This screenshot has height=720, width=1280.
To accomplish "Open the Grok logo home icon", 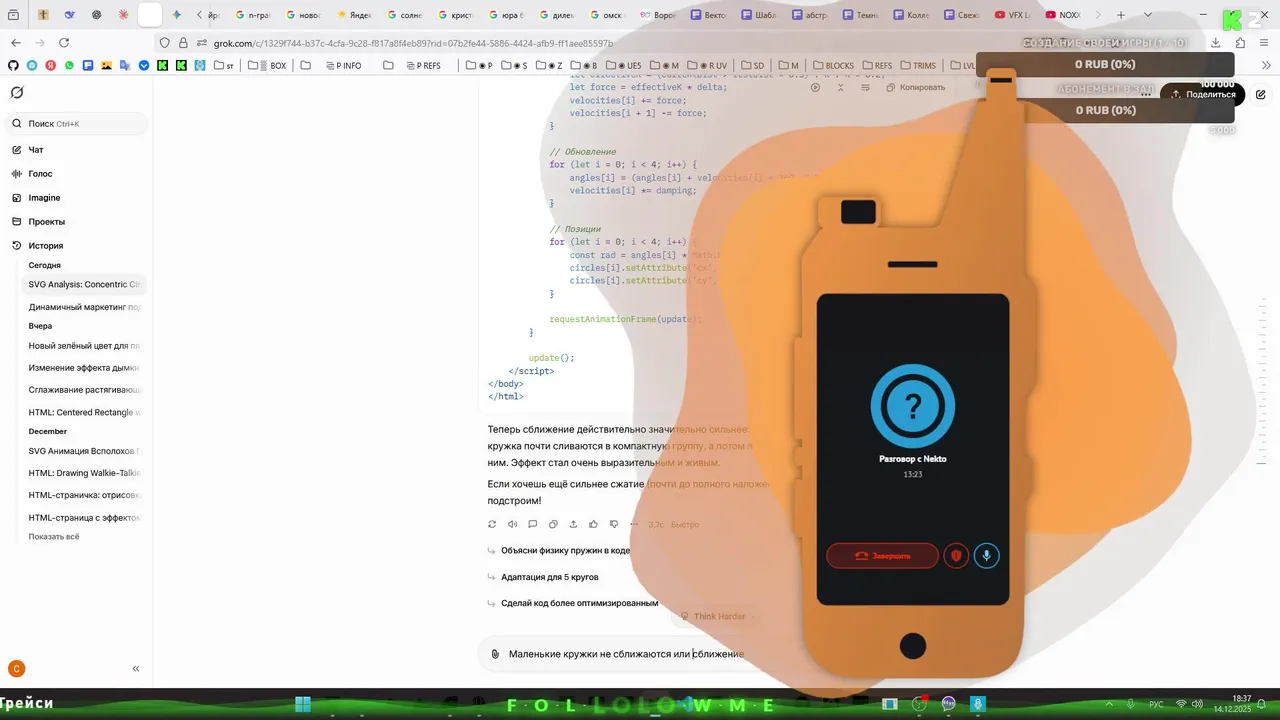I will pos(17,92).
